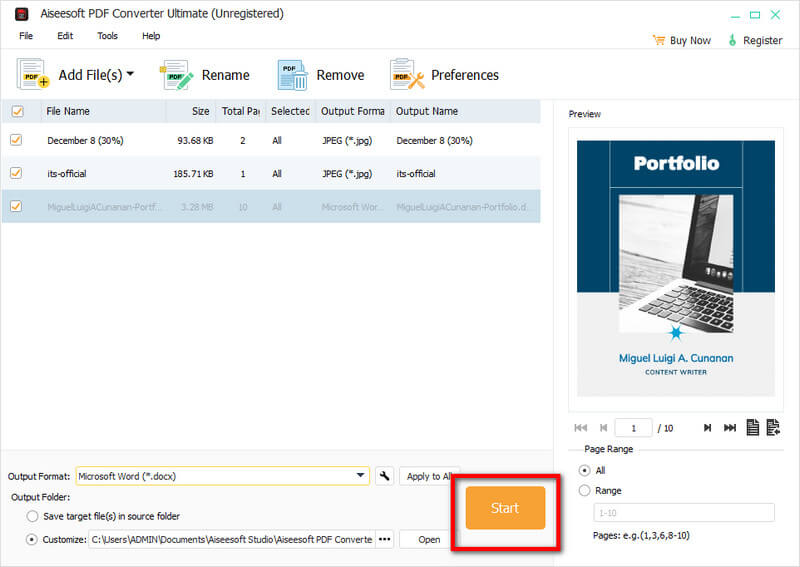
Task: Click the app logo in the title bar
Action: pos(21,14)
